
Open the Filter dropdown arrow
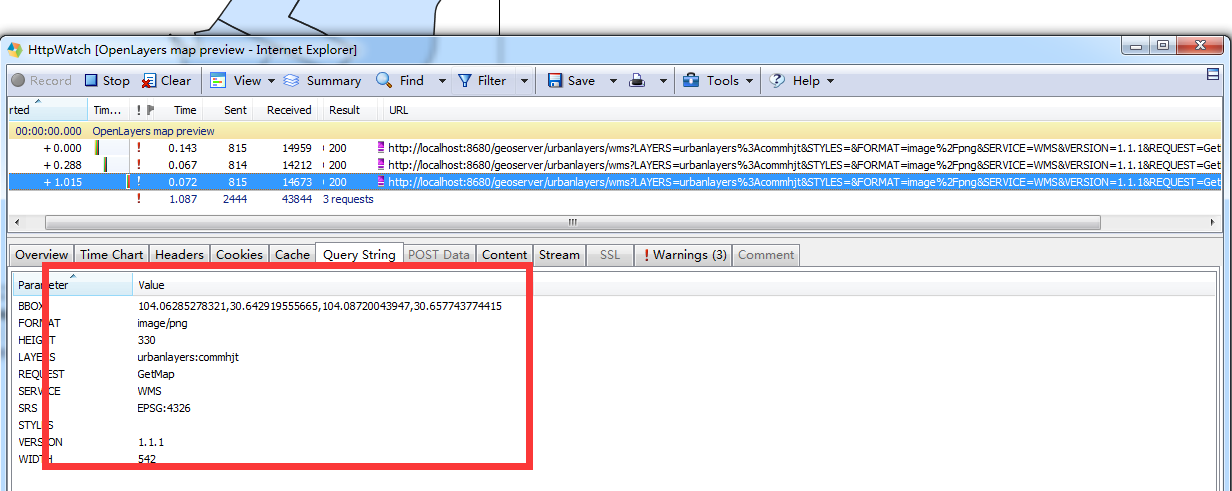[x=524, y=81]
